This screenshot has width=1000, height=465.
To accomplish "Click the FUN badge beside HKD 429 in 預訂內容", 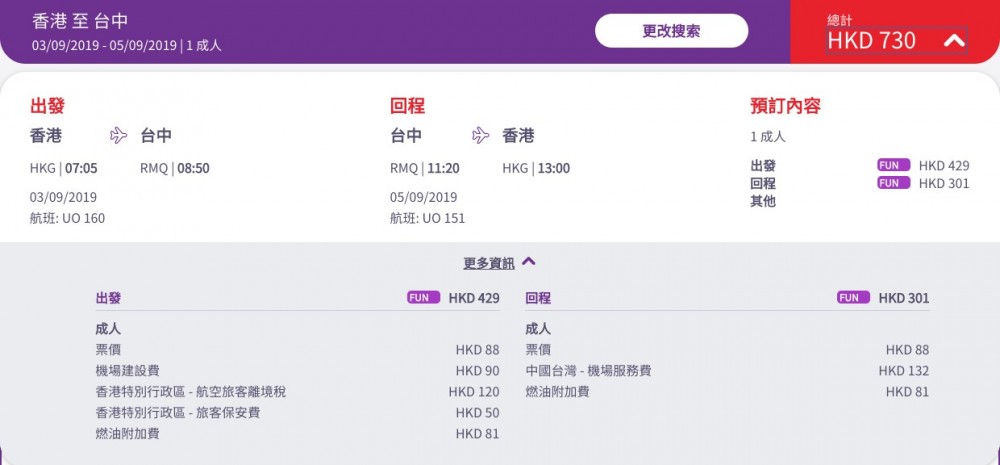I will [893, 165].
